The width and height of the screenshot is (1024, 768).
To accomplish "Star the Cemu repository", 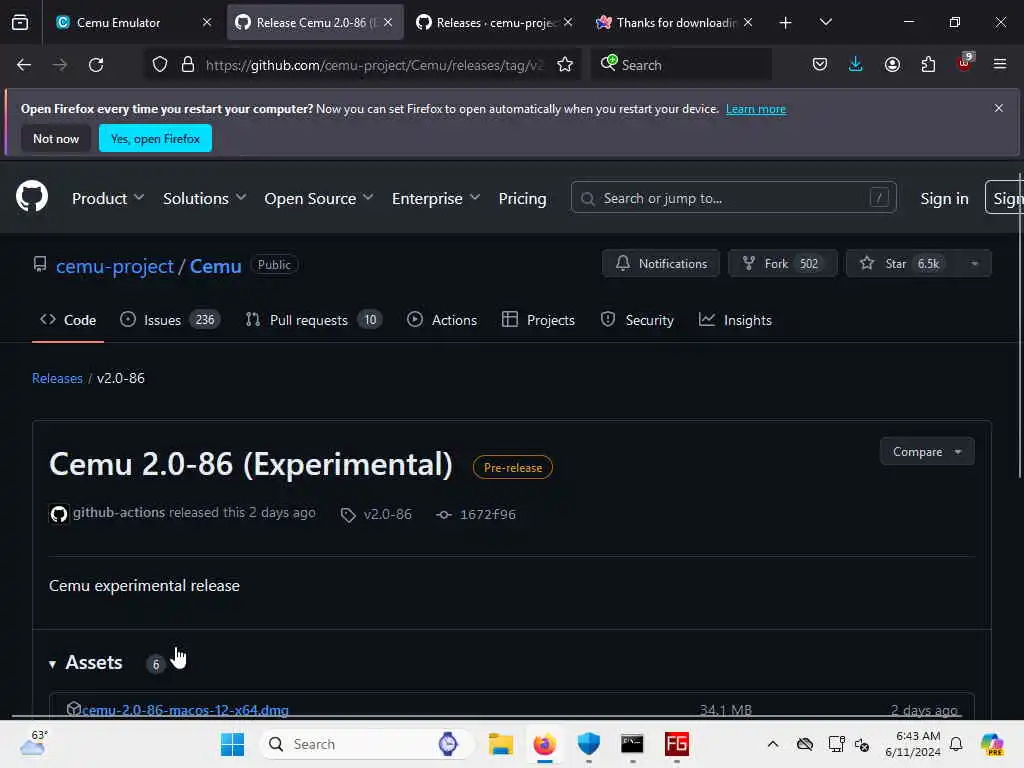I will pyautogui.click(x=902, y=263).
